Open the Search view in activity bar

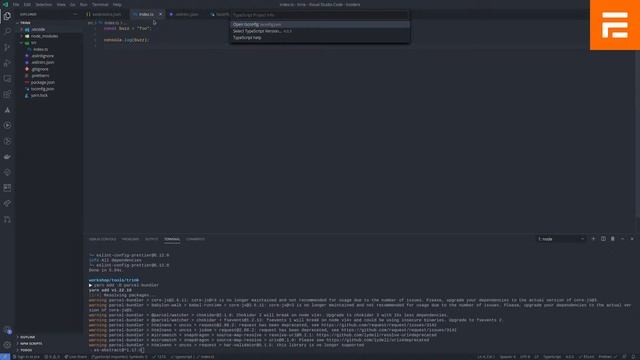(x=7, y=31)
